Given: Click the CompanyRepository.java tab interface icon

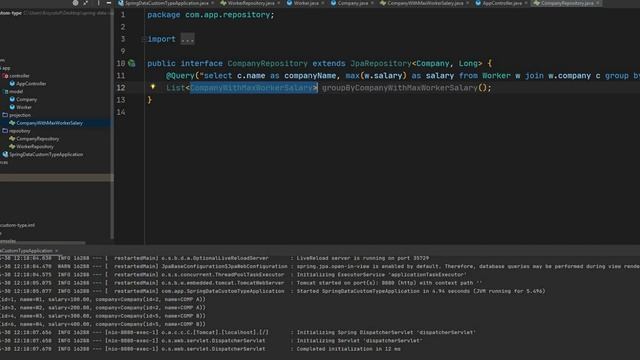Looking at the screenshot, I should [537, 3].
